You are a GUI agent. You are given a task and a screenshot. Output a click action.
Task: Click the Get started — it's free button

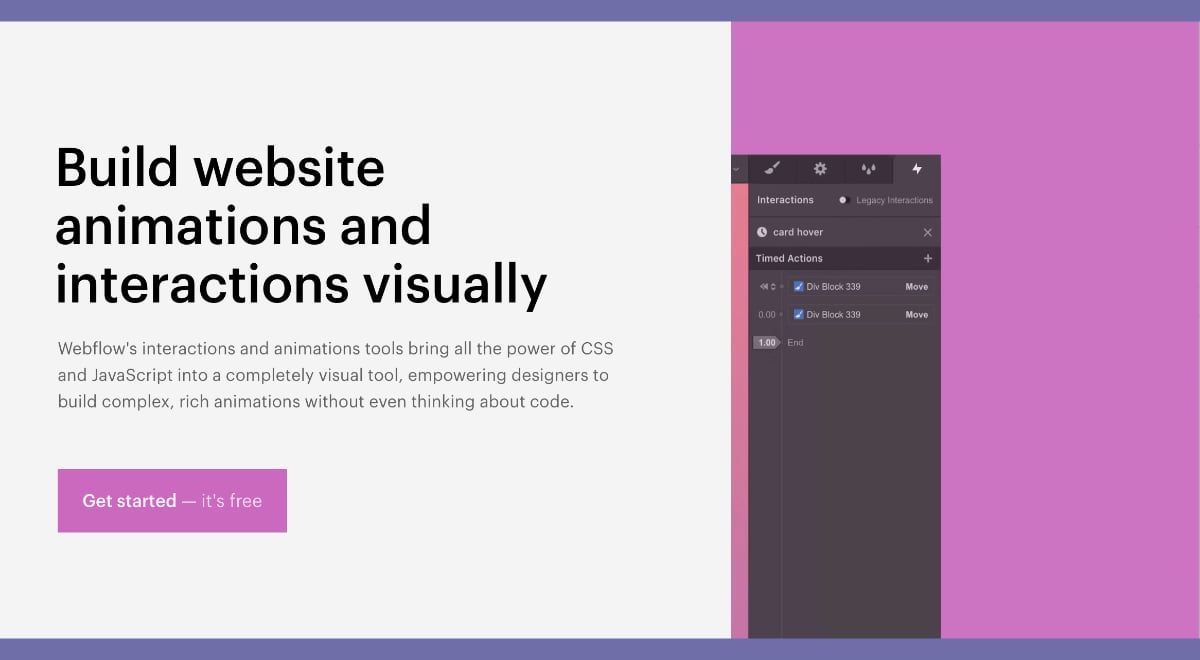[x=172, y=501]
